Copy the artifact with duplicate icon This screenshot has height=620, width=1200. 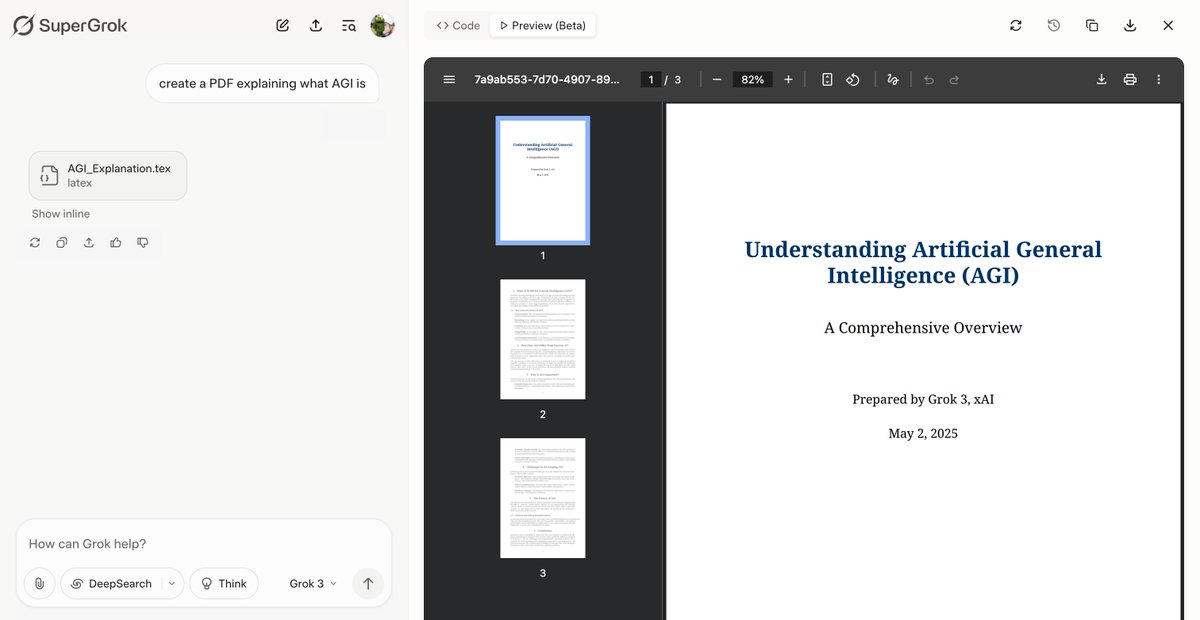point(1092,25)
